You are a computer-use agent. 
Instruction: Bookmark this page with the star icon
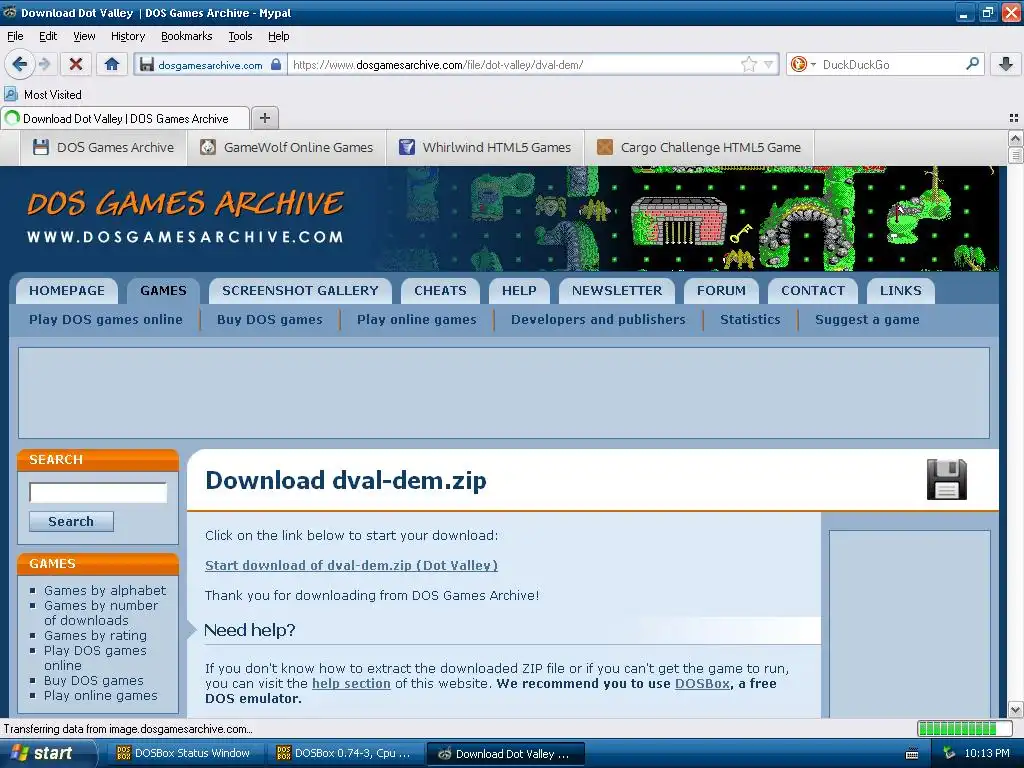pos(748,64)
